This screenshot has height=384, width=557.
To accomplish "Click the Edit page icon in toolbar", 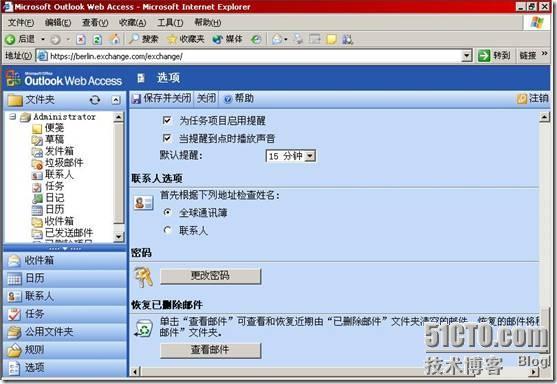I will (x=315, y=39).
